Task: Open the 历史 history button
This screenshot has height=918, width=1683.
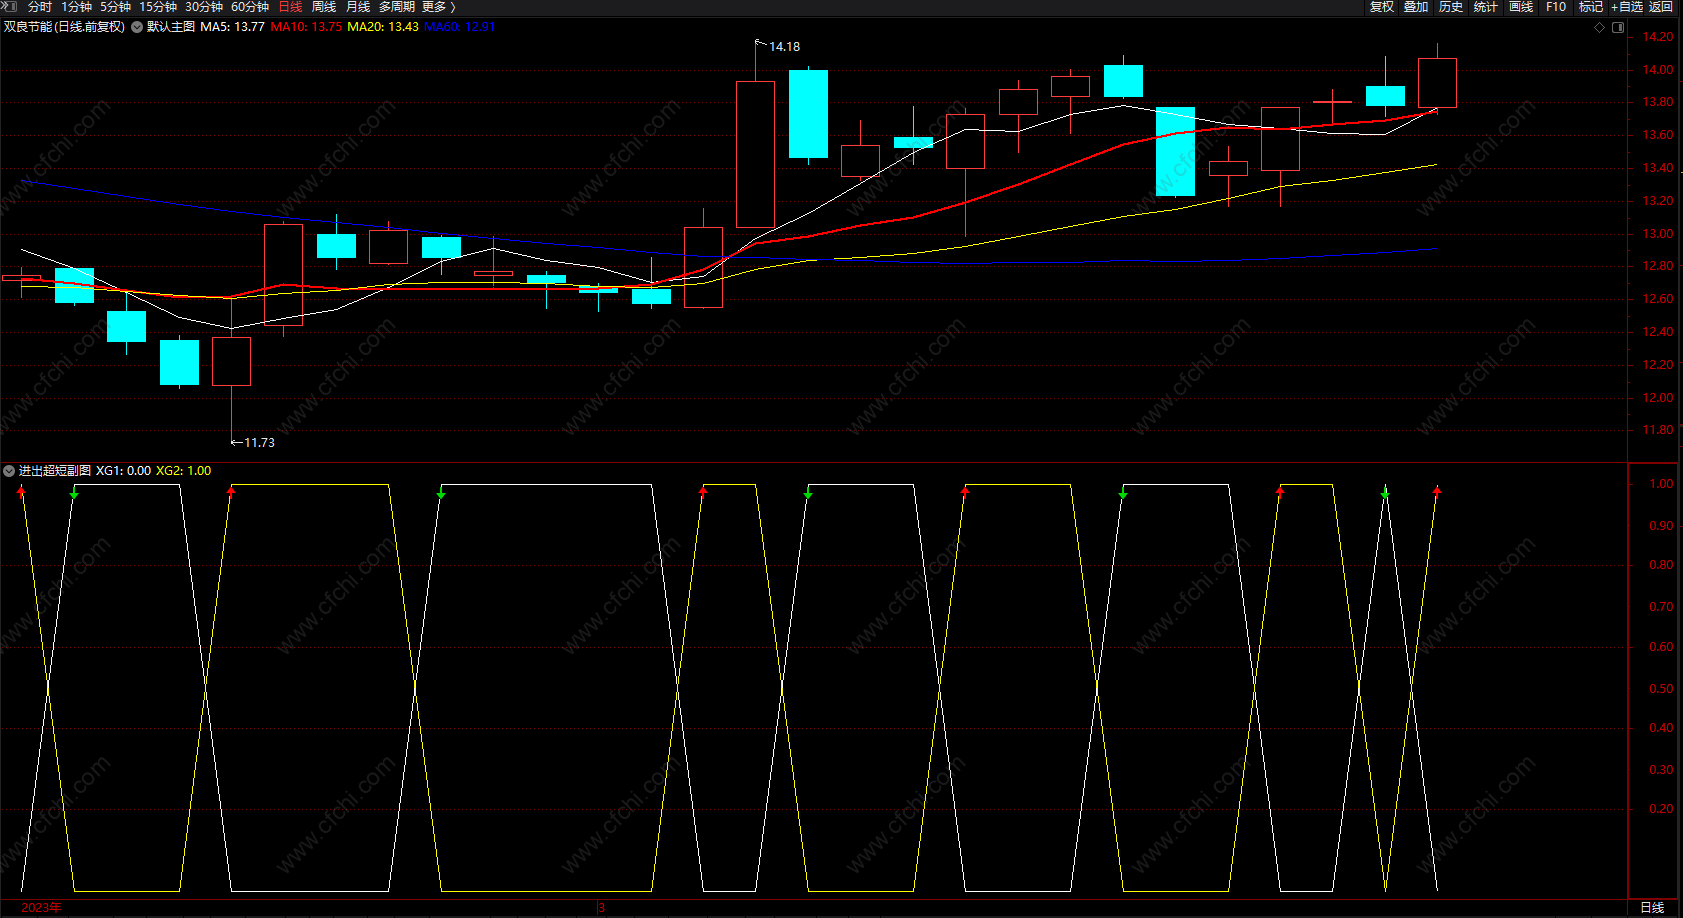Action: pyautogui.click(x=1451, y=7)
